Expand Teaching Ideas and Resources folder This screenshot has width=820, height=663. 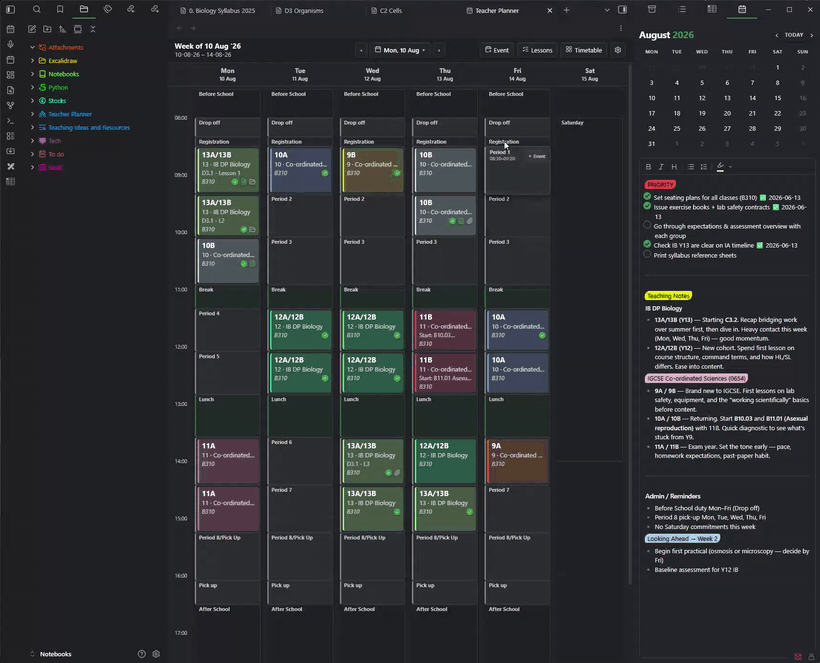[x=32, y=128]
